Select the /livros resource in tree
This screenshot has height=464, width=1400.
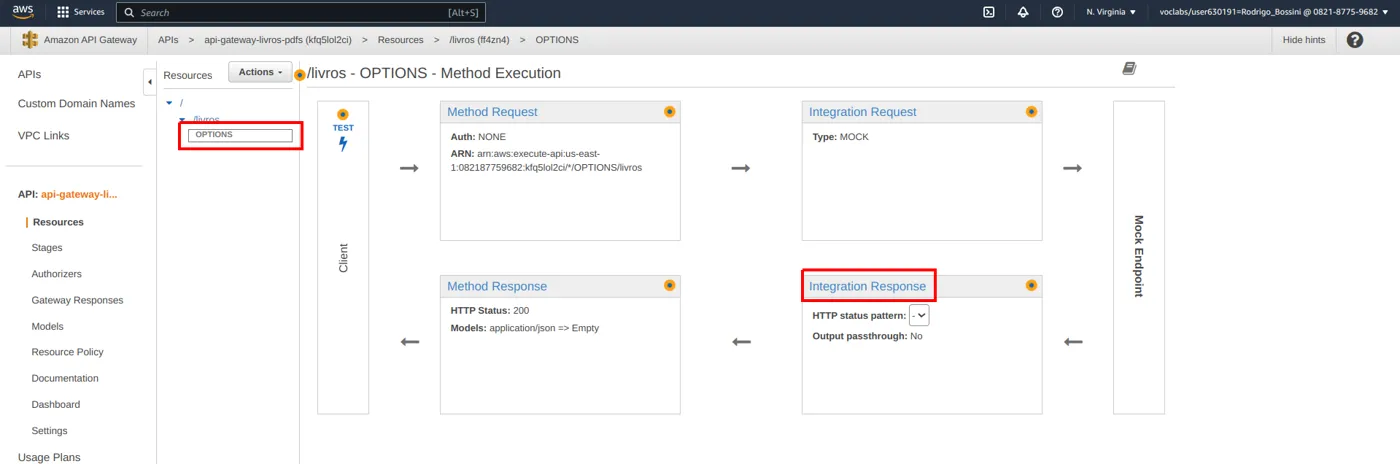205,119
